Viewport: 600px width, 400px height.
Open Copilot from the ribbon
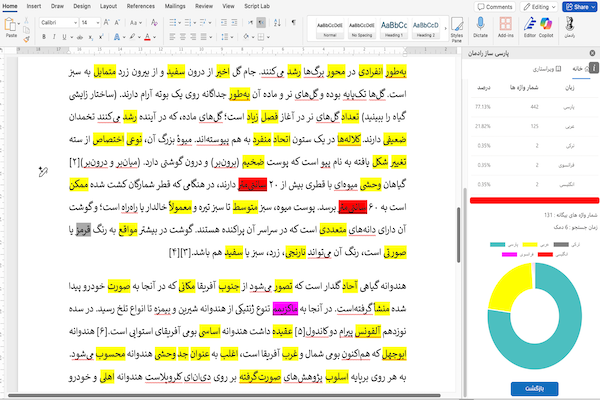(546, 27)
